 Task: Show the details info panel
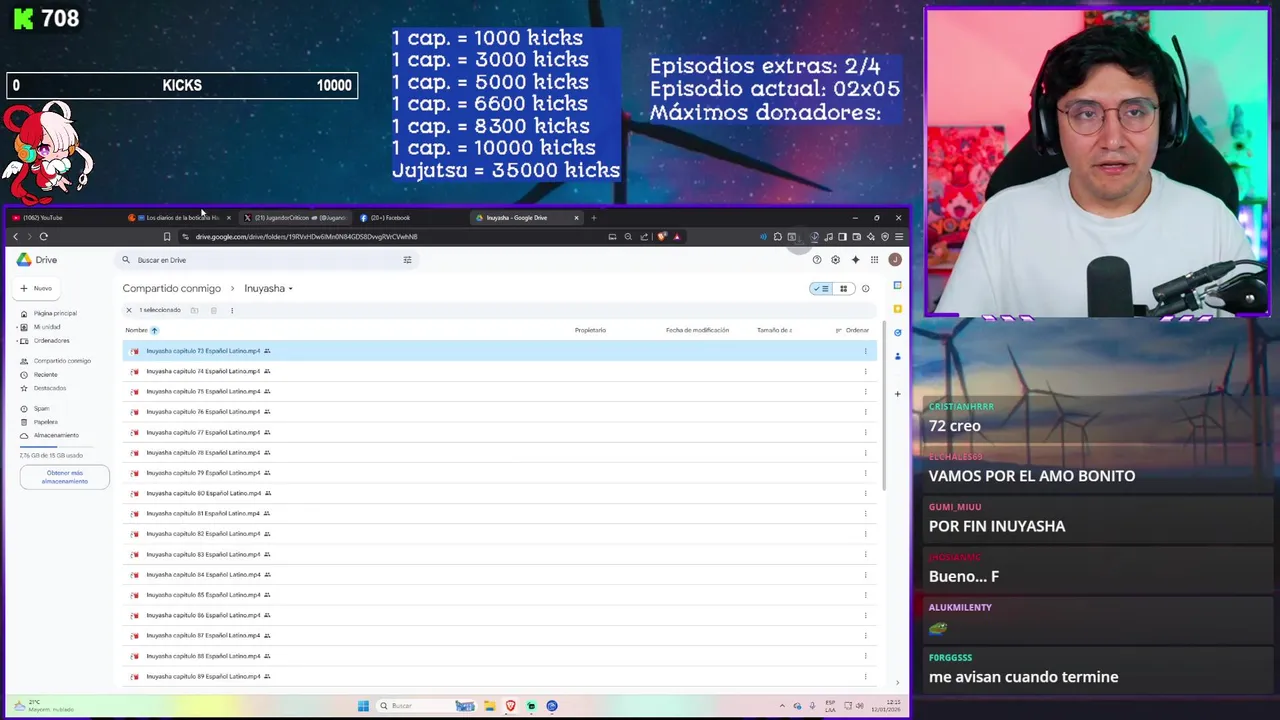tap(865, 289)
